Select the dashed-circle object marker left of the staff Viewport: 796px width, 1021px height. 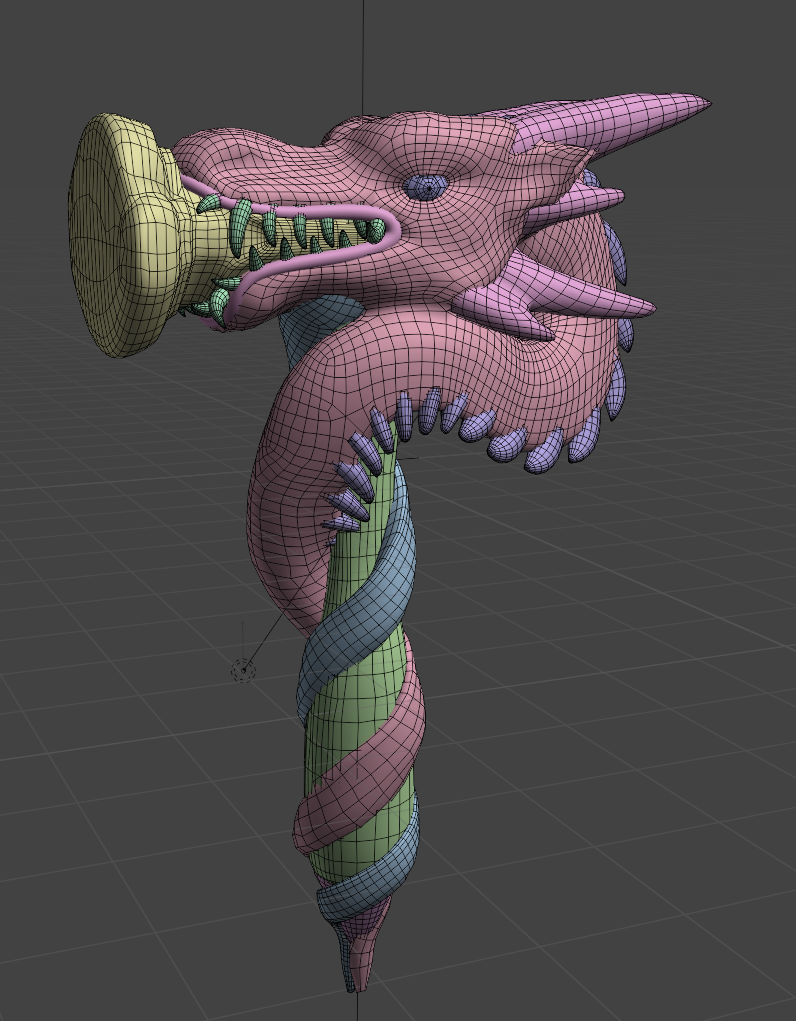click(x=244, y=670)
